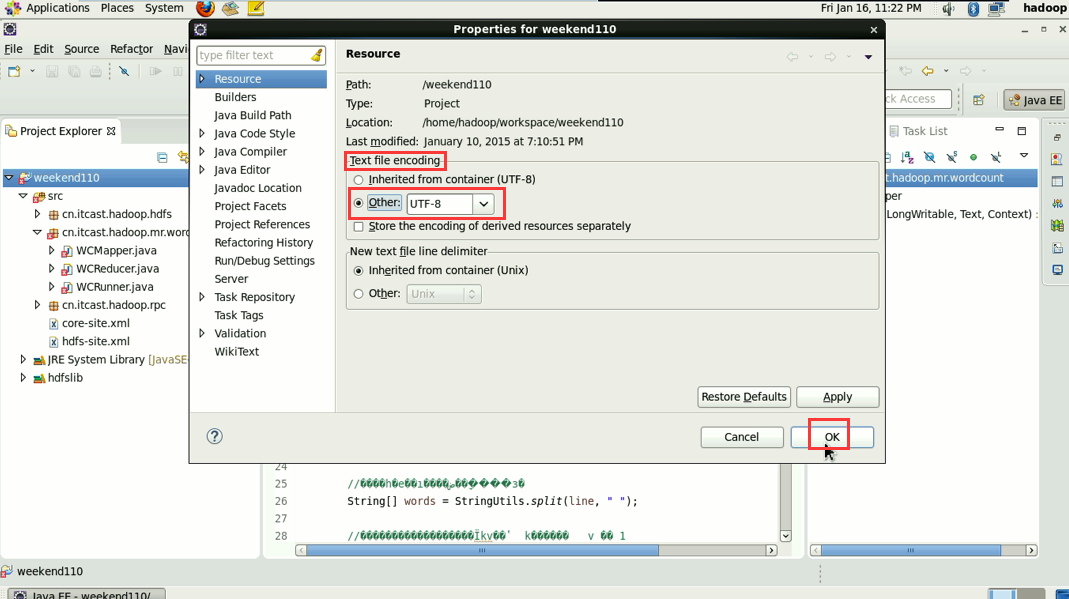Click Hide Local Types icon in Outline toolbar
This screenshot has width=1069, height=599.
(996, 157)
